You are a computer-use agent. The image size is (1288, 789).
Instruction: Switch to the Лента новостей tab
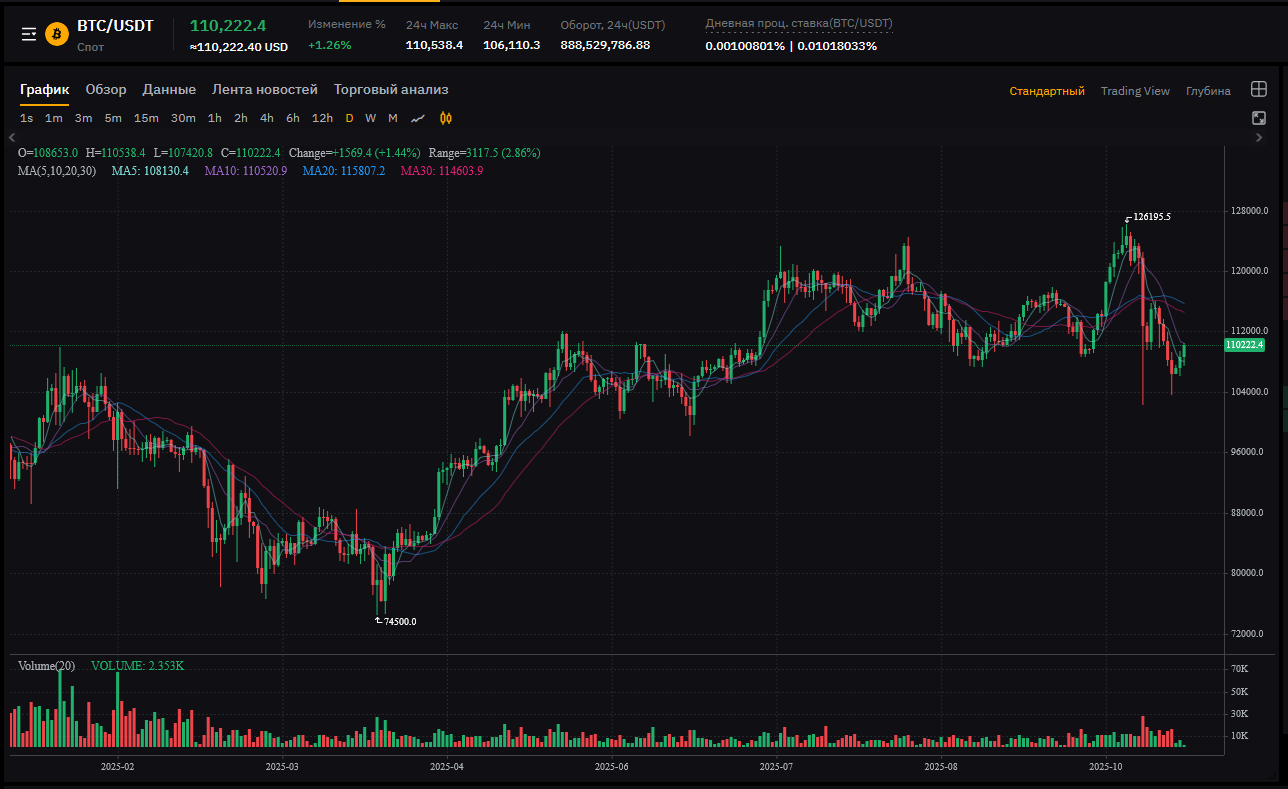click(x=264, y=90)
